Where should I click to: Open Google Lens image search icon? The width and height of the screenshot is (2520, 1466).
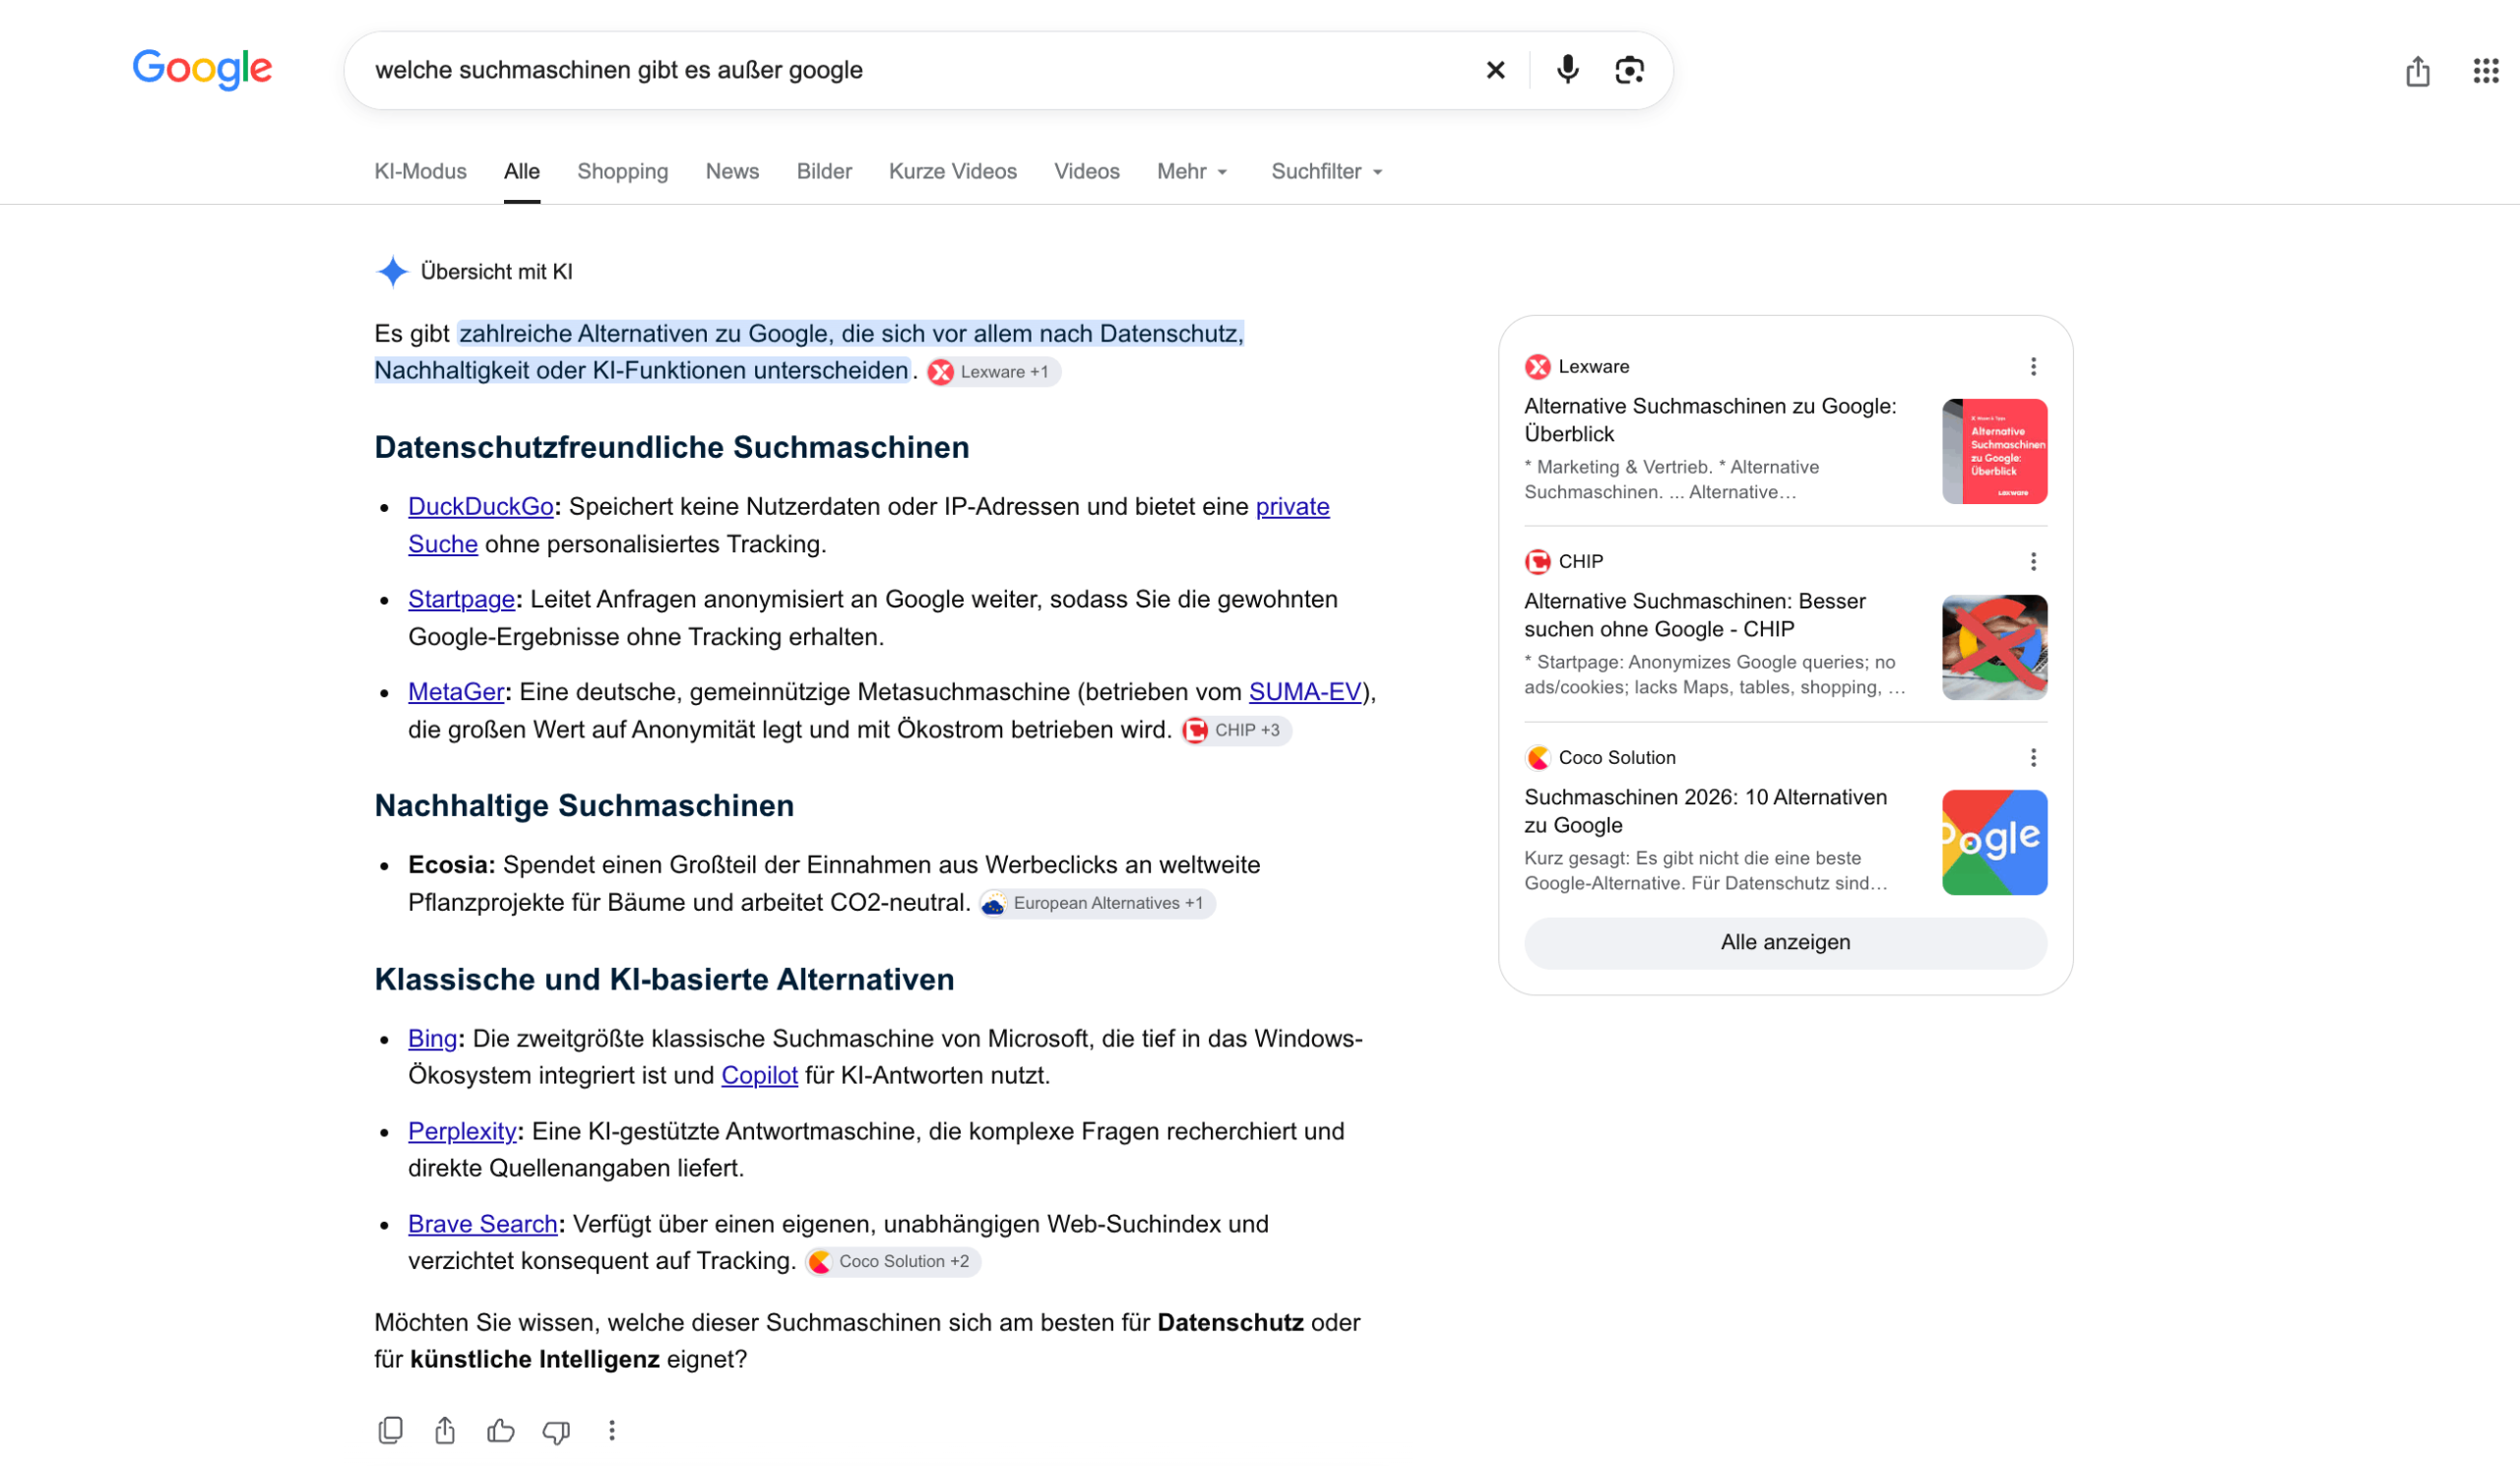(1629, 70)
